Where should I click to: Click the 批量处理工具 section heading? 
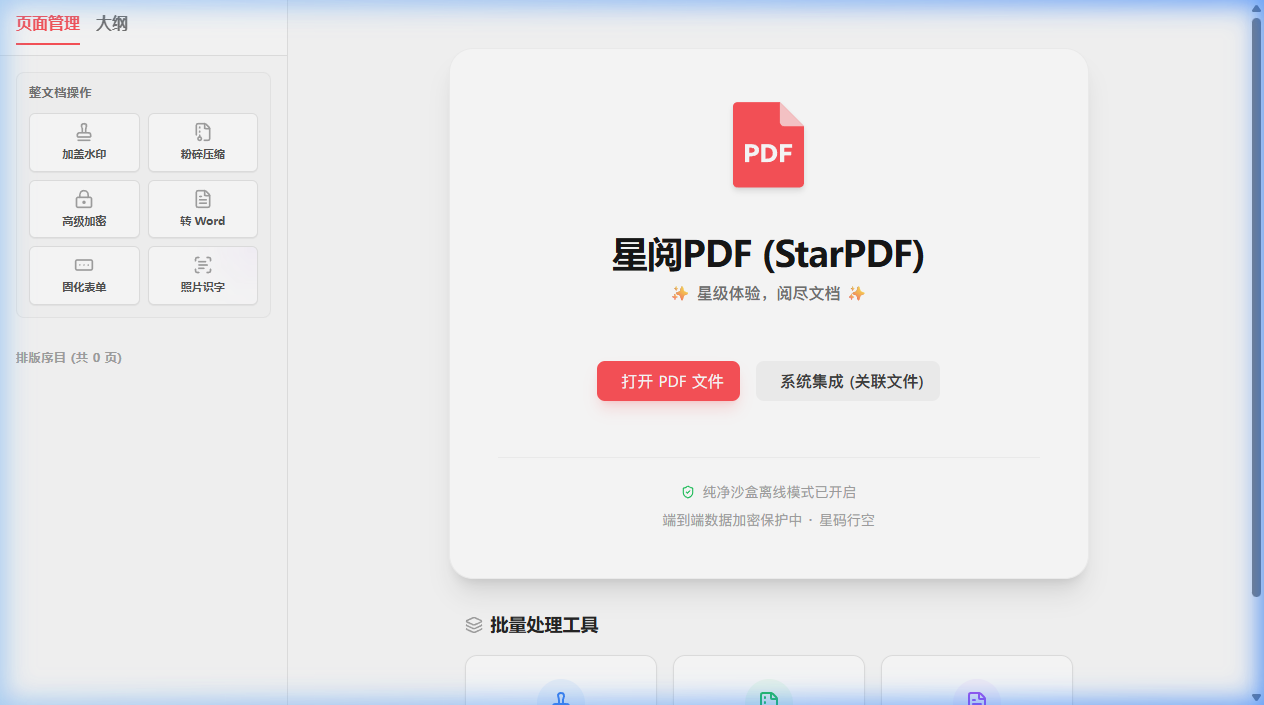(x=544, y=625)
